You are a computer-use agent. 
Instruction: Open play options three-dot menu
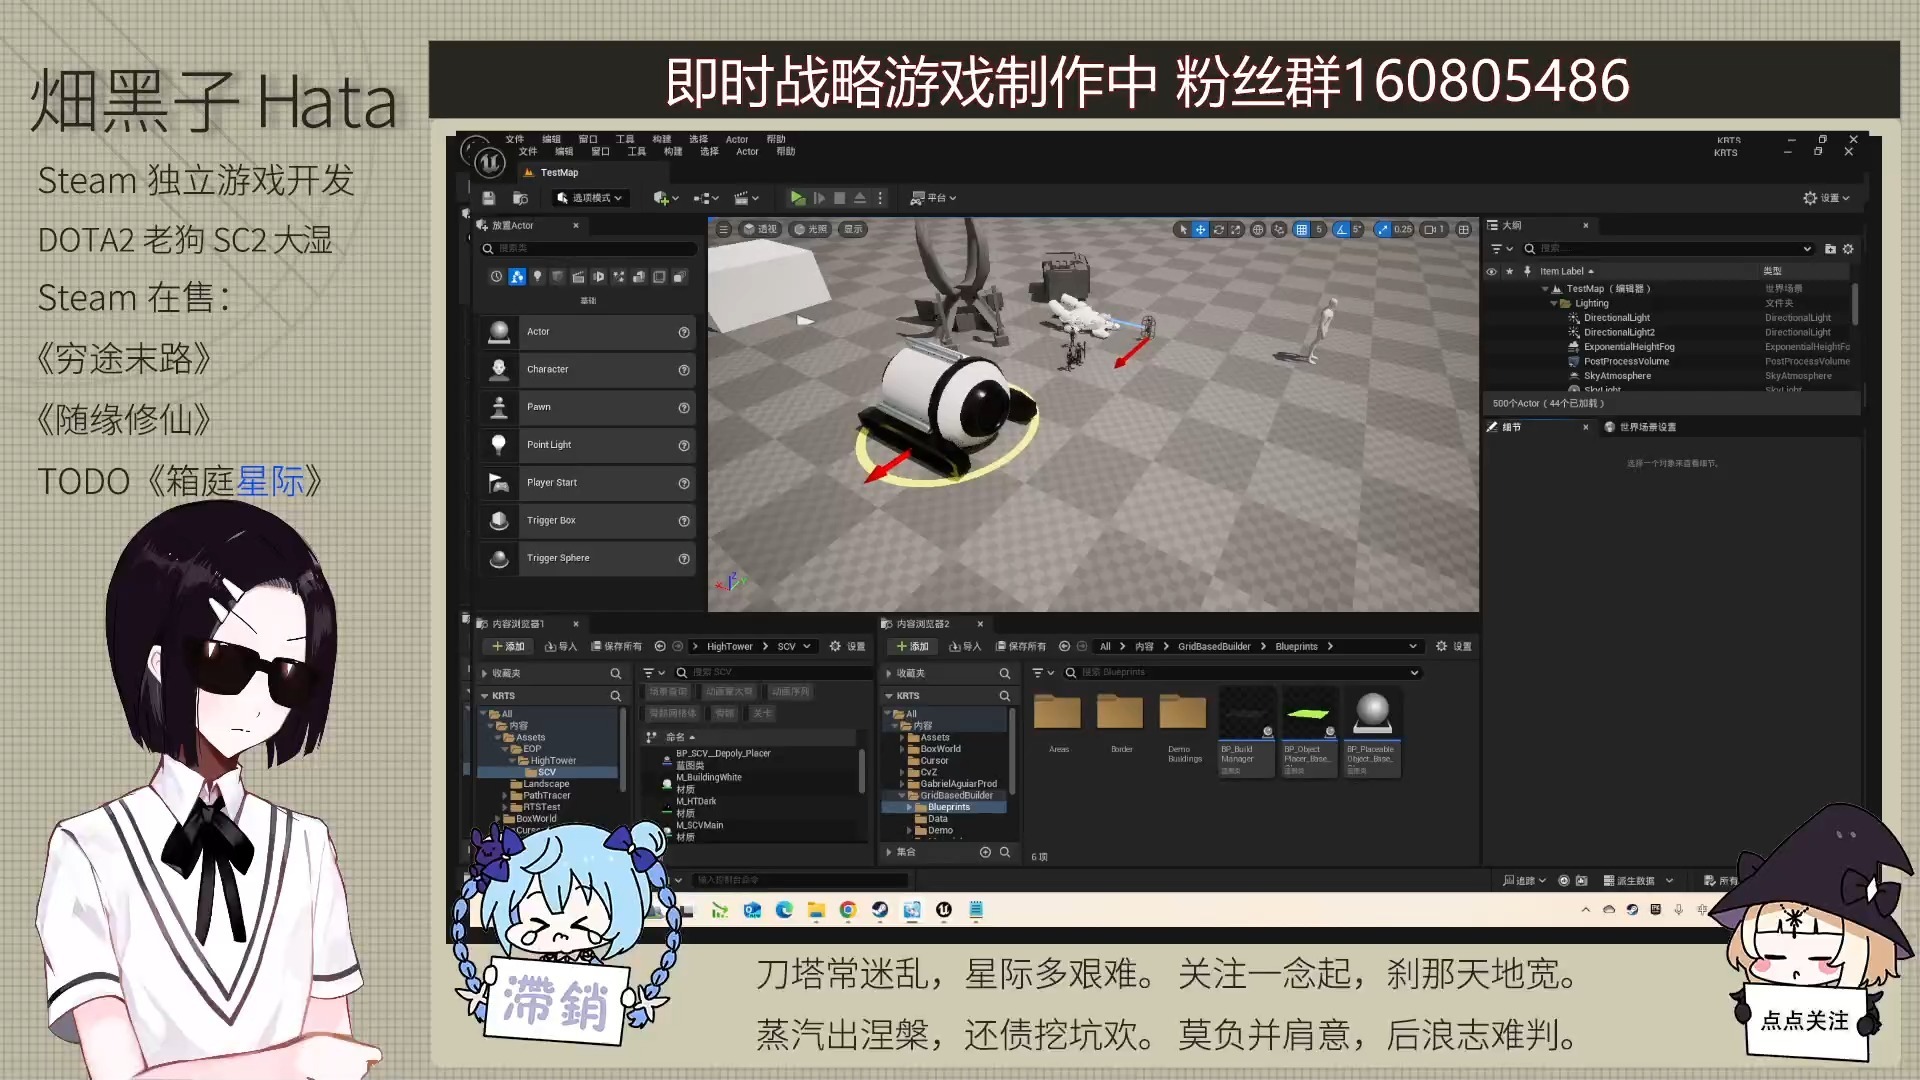tap(880, 198)
